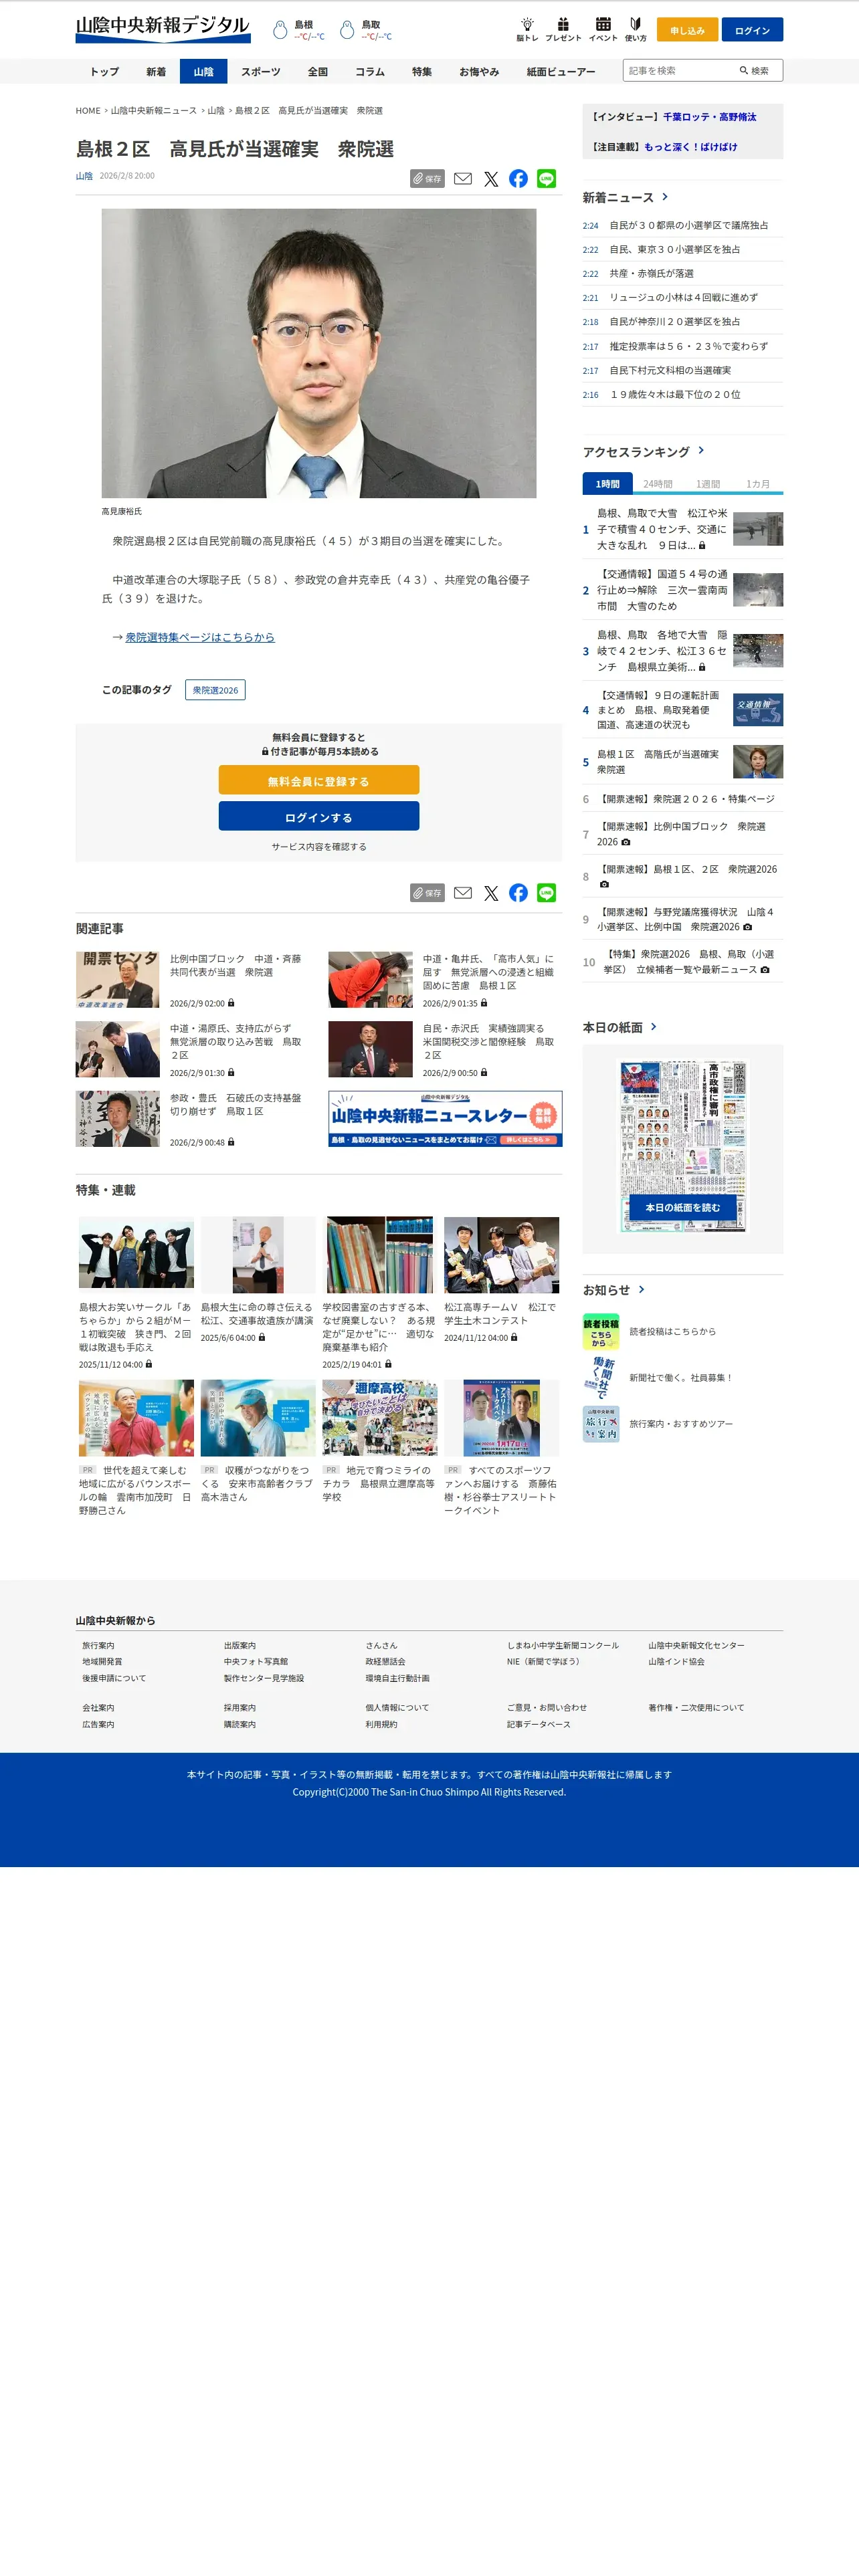Click 無料会員に登録する button
The width and height of the screenshot is (859, 2576).
click(319, 780)
